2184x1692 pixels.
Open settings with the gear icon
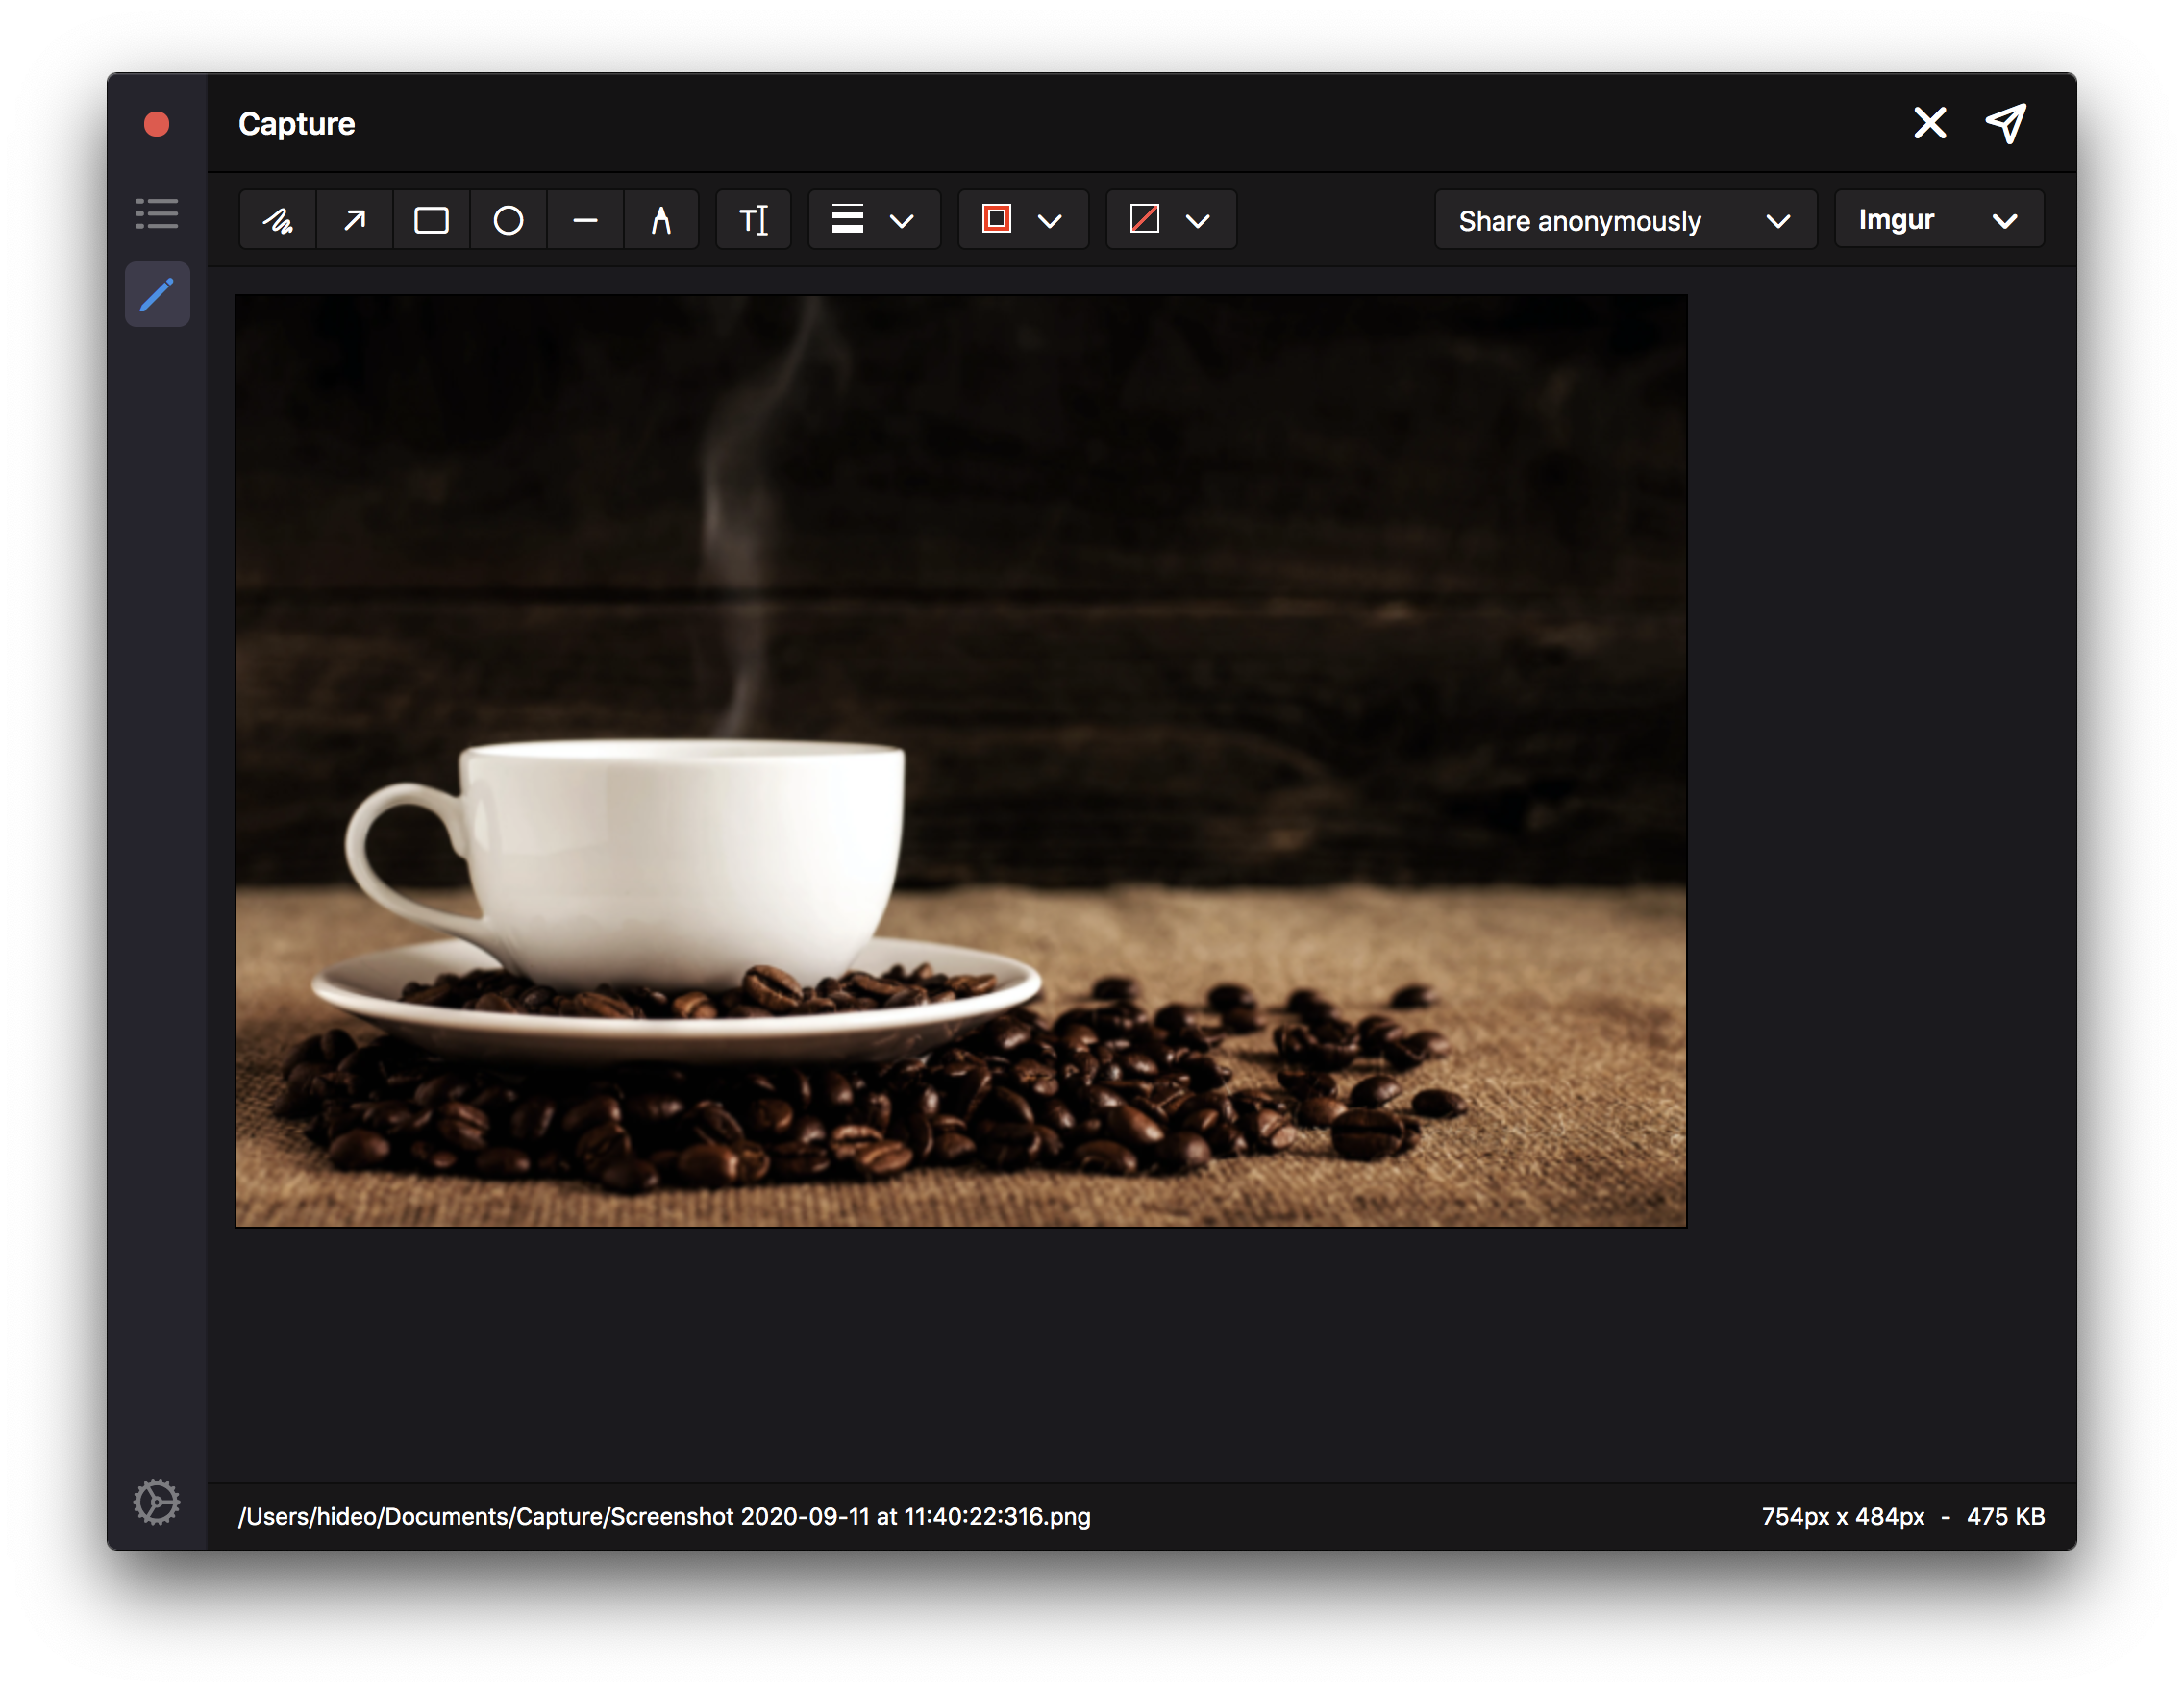pyautogui.click(x=157, y=1501)
